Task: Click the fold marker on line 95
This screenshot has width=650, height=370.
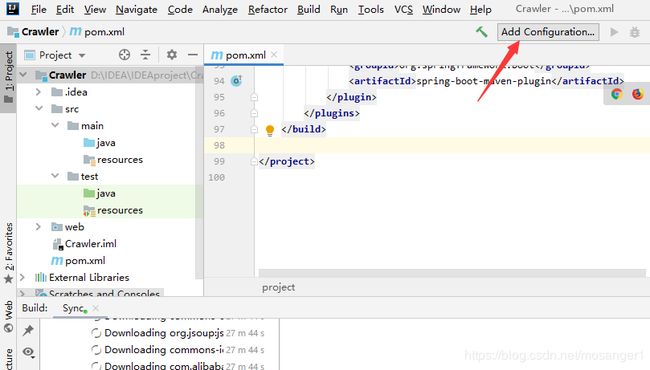Action: tap(254, 97)
